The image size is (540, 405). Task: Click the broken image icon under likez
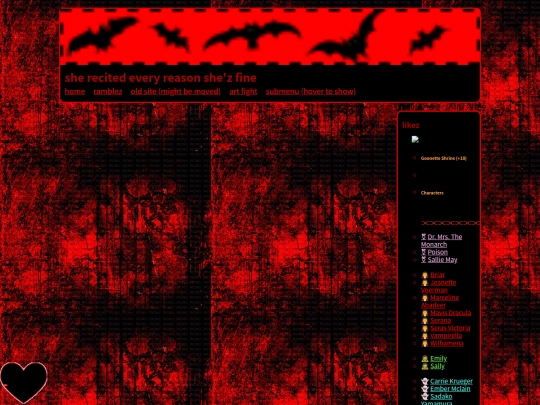415,139
